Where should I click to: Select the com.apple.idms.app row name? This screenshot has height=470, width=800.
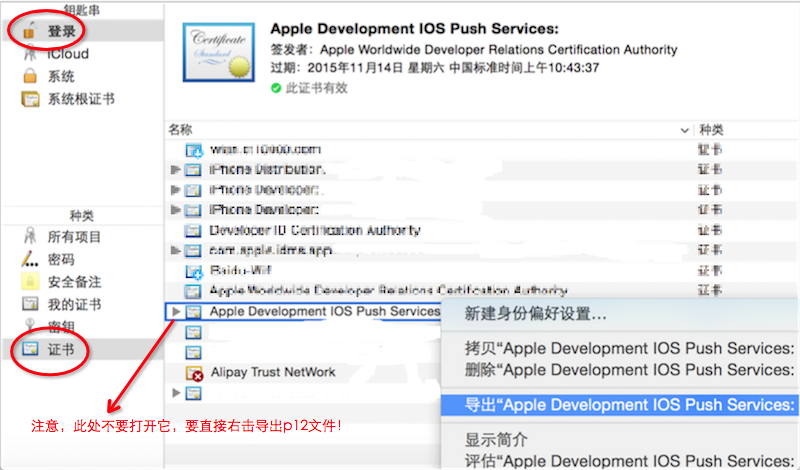pyautogui.click(x=271, y=250)
